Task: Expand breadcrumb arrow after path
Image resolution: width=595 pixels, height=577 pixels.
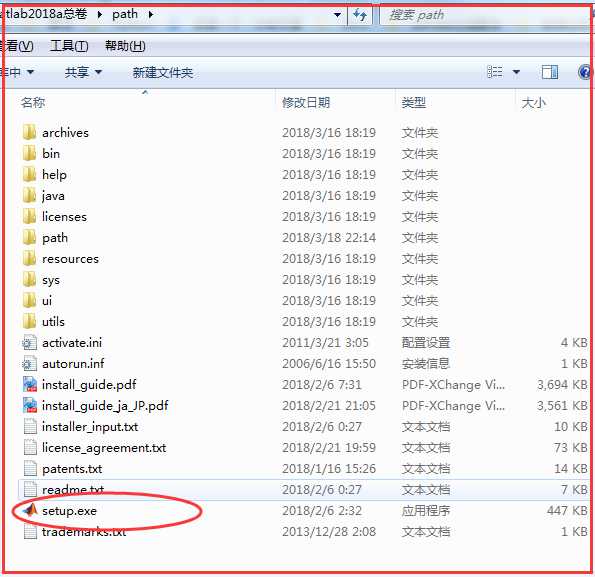Action: [x=151, y=15]
